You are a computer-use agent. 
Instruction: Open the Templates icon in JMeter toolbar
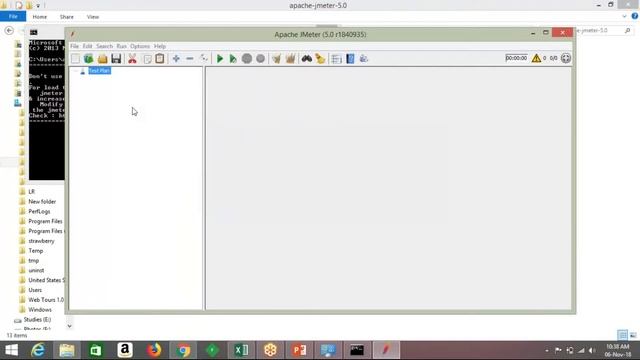pos(89,58)
